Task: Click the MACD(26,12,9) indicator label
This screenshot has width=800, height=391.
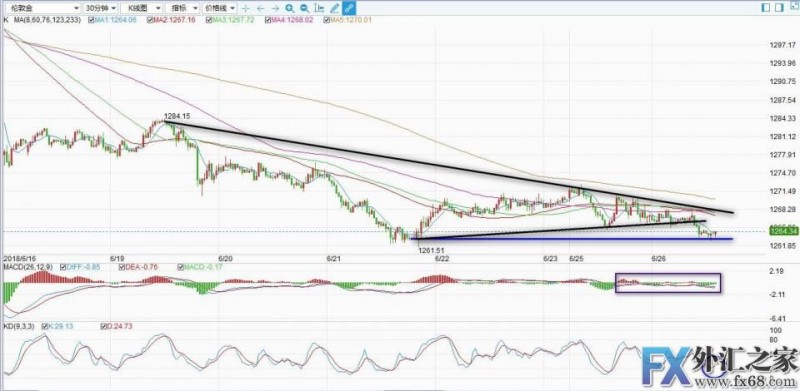Action: 28,267
